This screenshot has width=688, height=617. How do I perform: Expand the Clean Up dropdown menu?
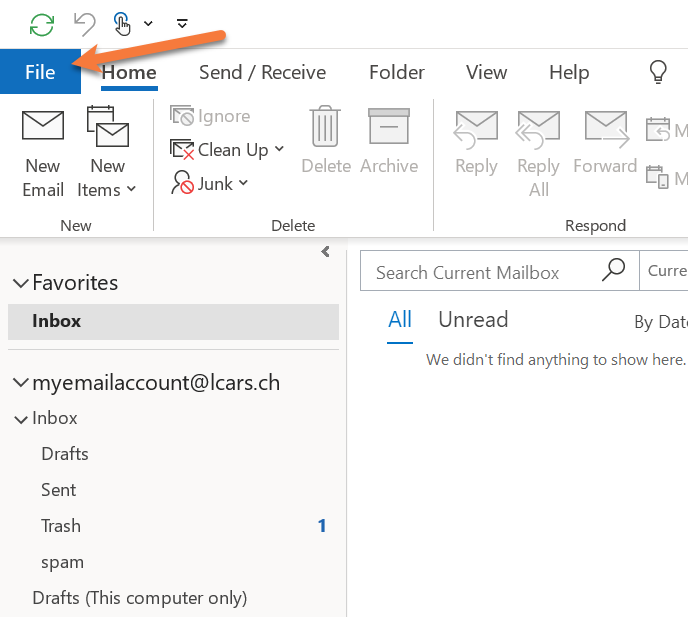click(280, 150)
